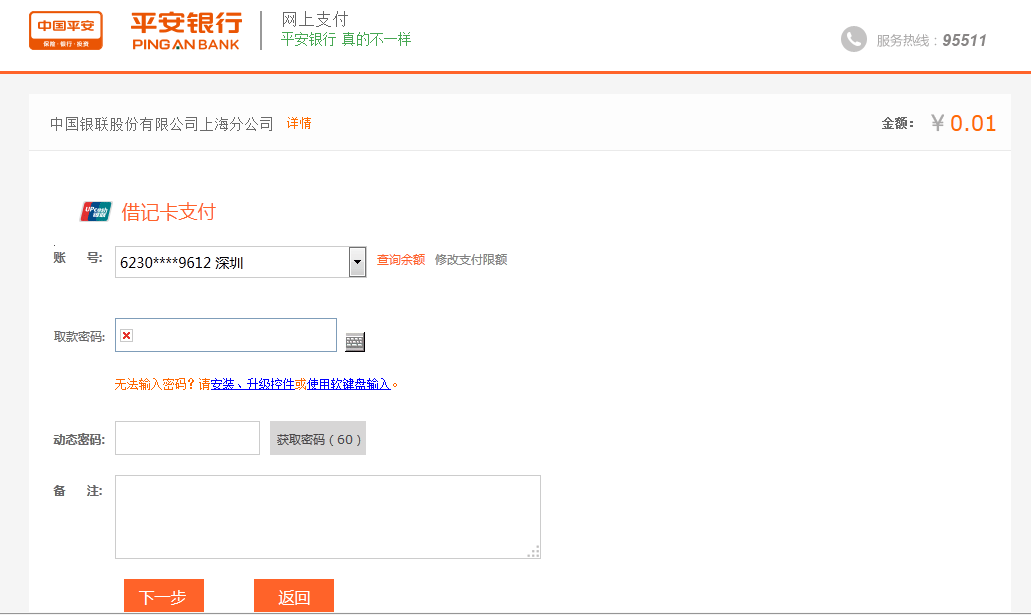Click the 中国平安 logo icon
The height and width of the screenshot is (615, 1031).
point(66,30)
